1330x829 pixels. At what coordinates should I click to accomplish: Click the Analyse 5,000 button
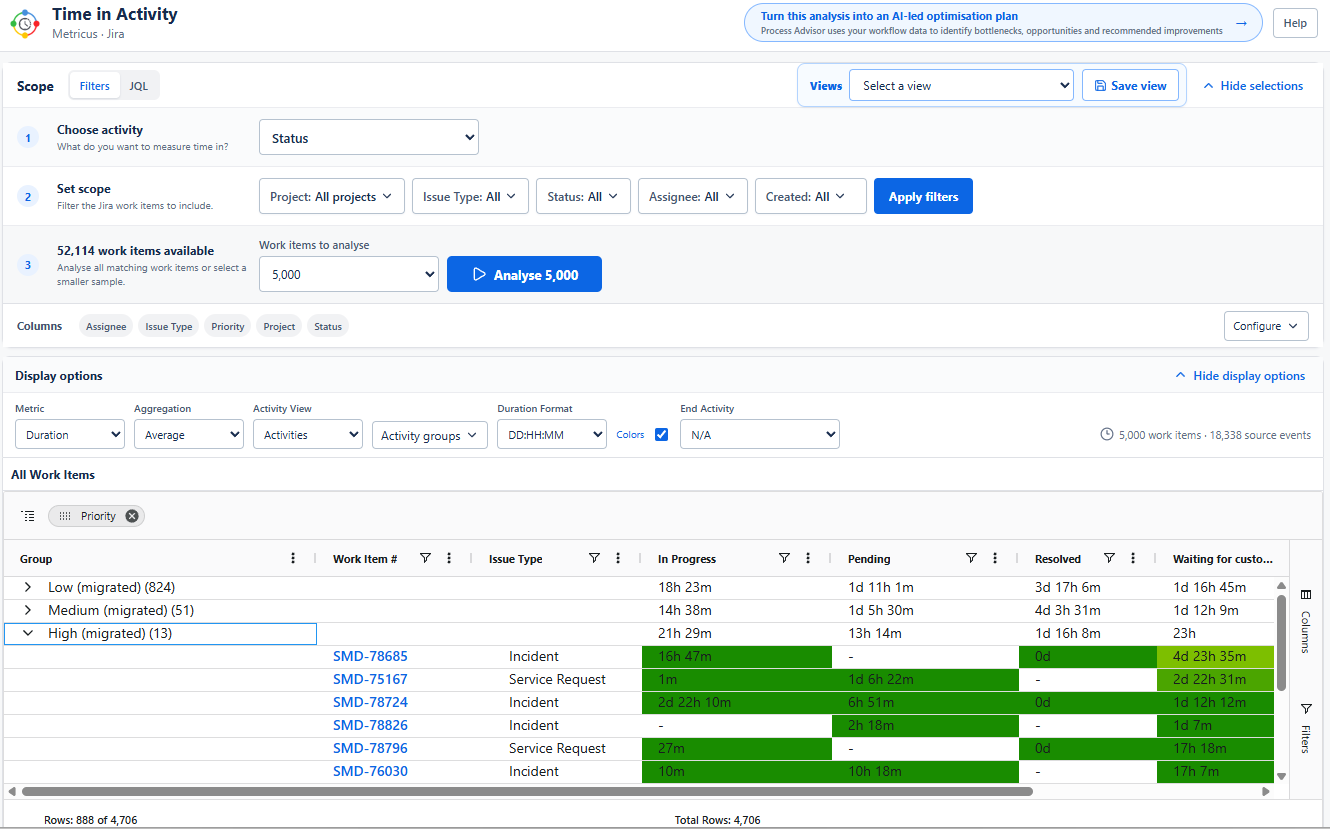pos(524,274)
